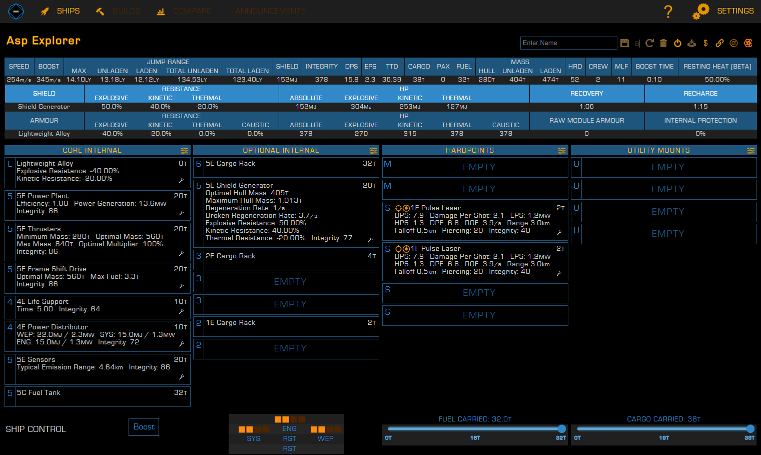Select the 2E Cargo Rack slot
The image size is (761, 455).
pos(286,260)
